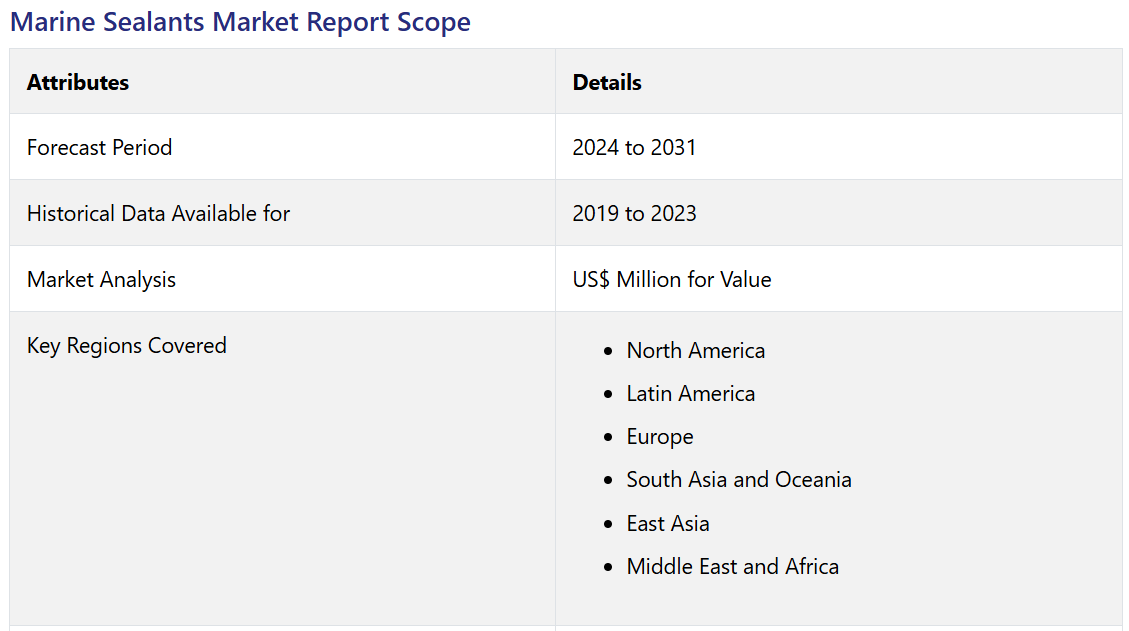Select the 'East Asia' list item
Viewport: 1129px width, 631px height.
pyautogui.click(x=667, y=523)
